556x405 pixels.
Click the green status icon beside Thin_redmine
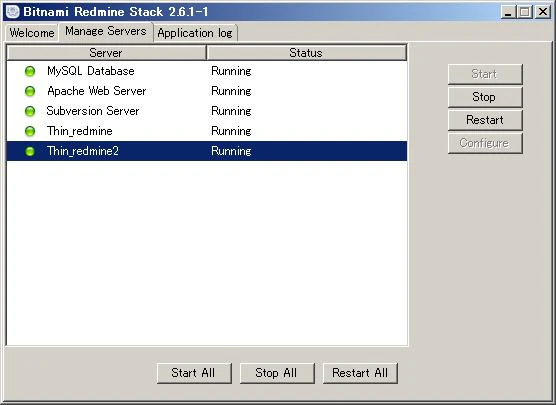(x=30, y=132)
